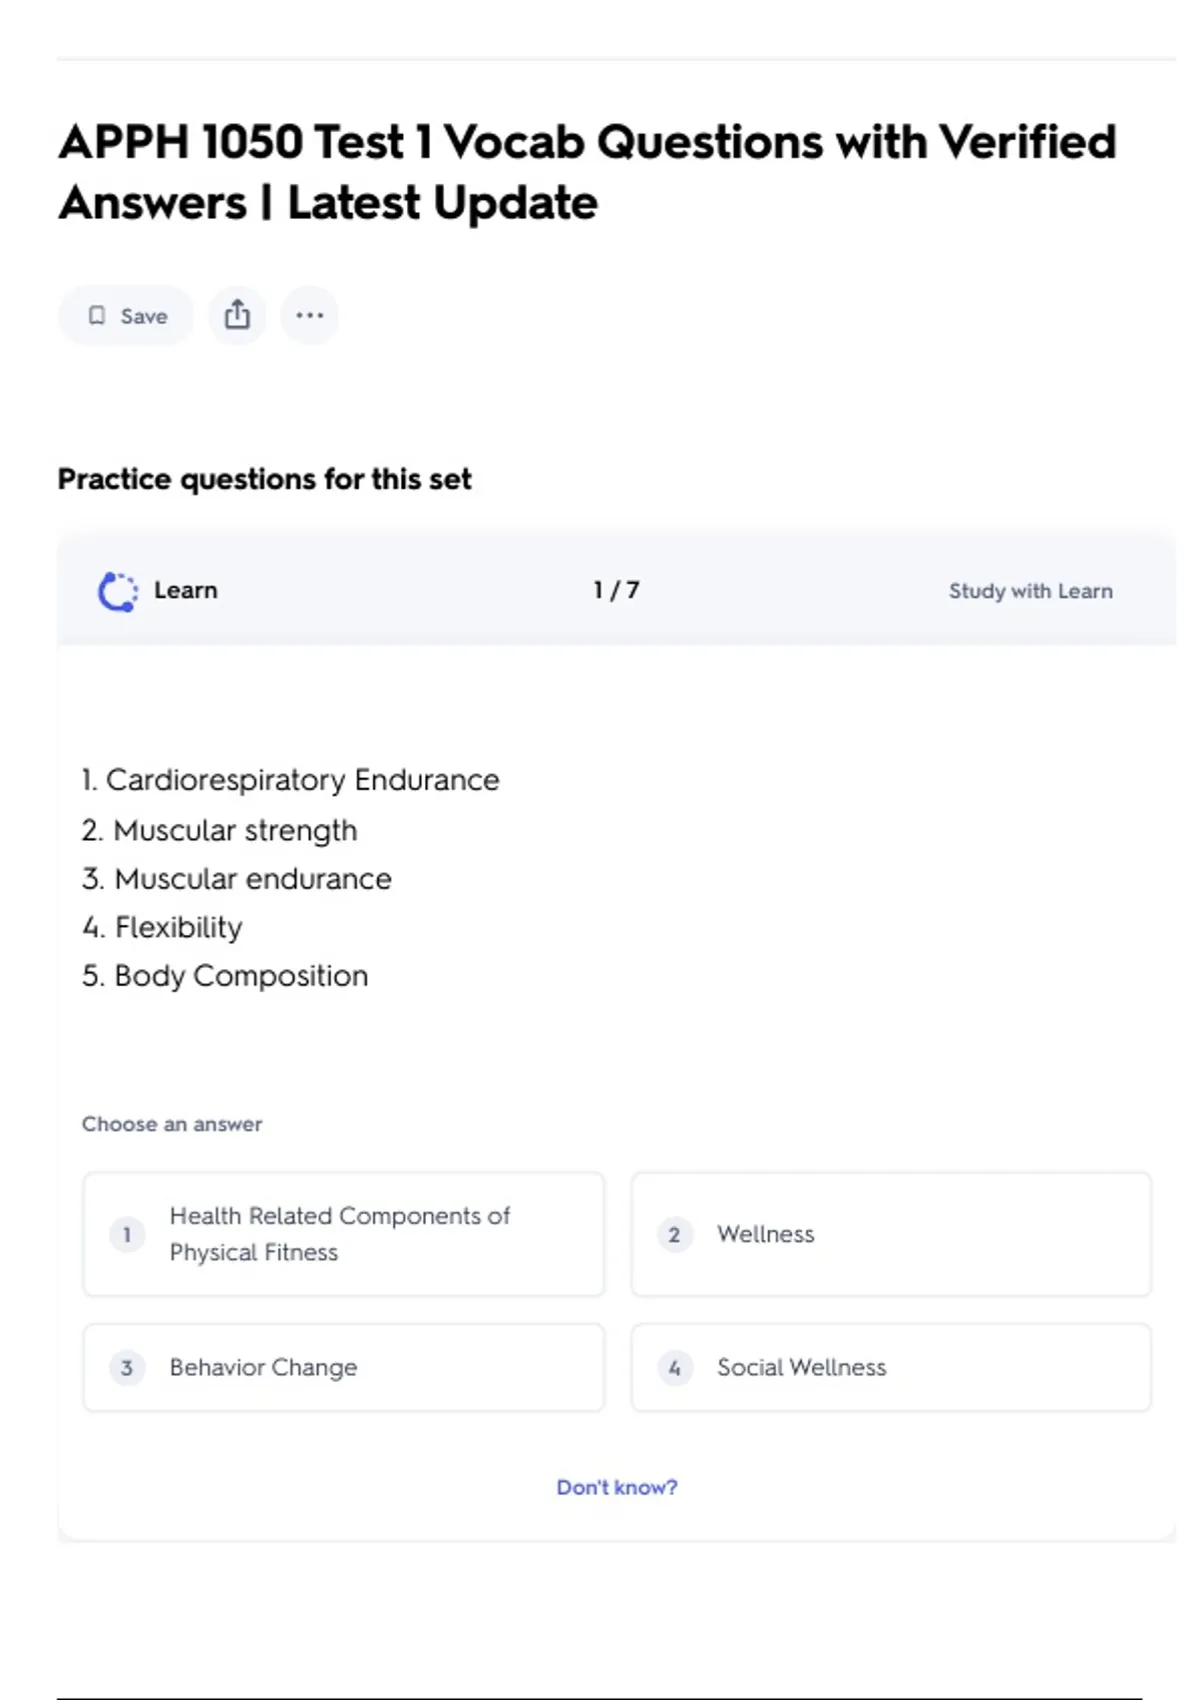Click the Don't know? link
The width and height of the screenshot is (1200, 1700).
pos(616,1487)
